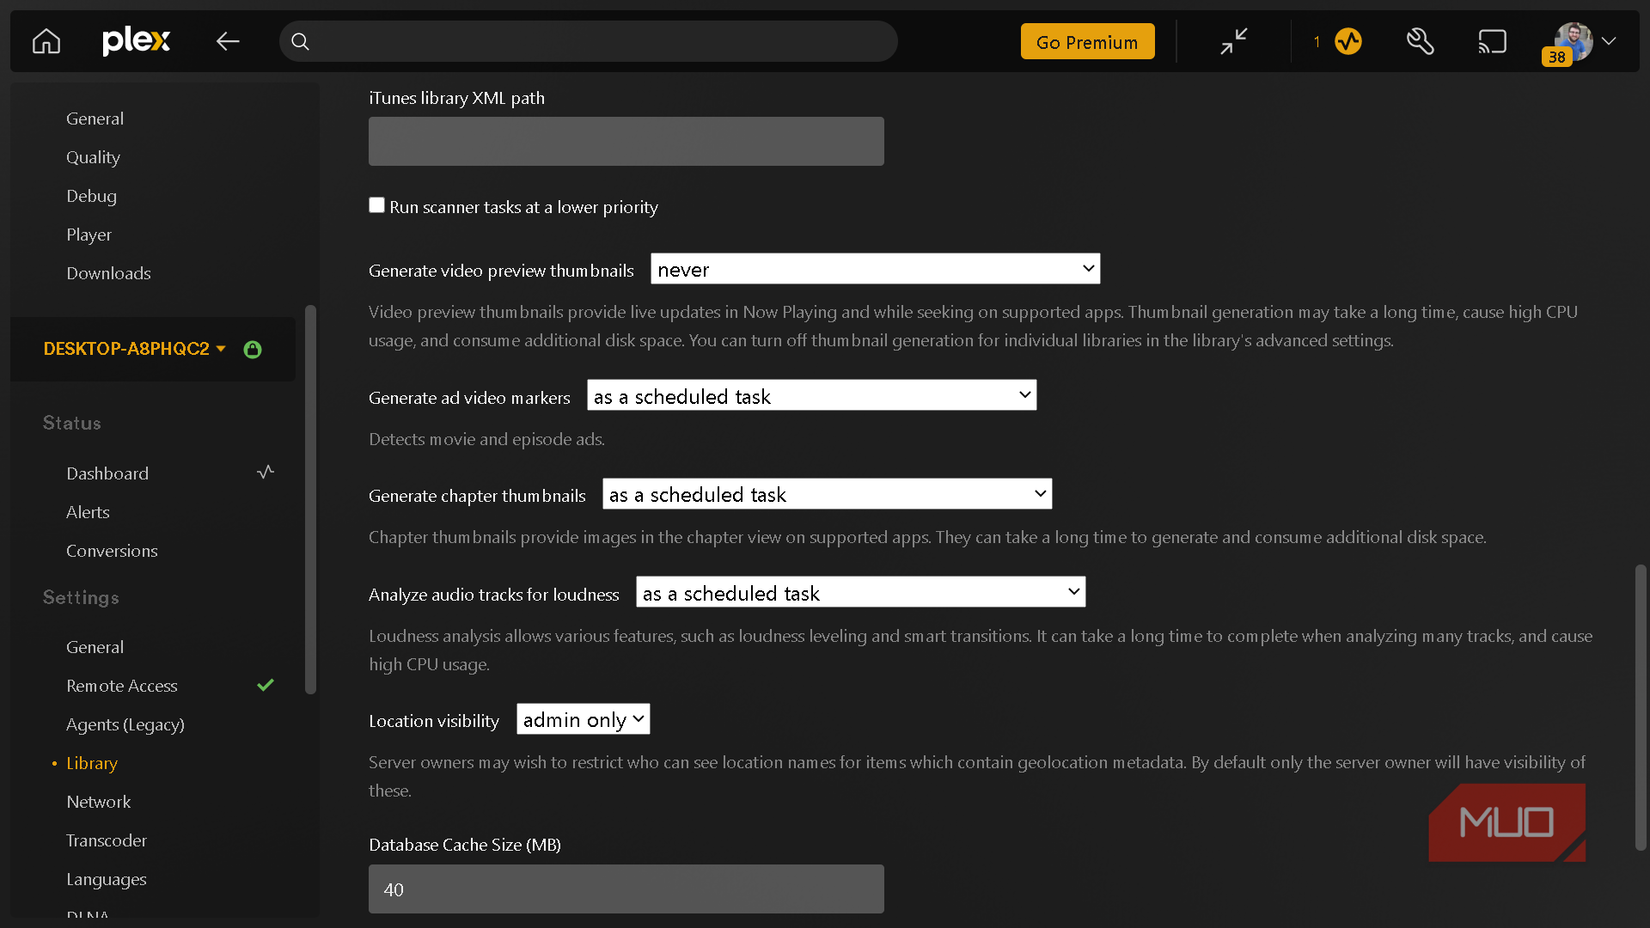
Task: Enable Run scanner tasks at lower priority
Action: tap(377, 206)
